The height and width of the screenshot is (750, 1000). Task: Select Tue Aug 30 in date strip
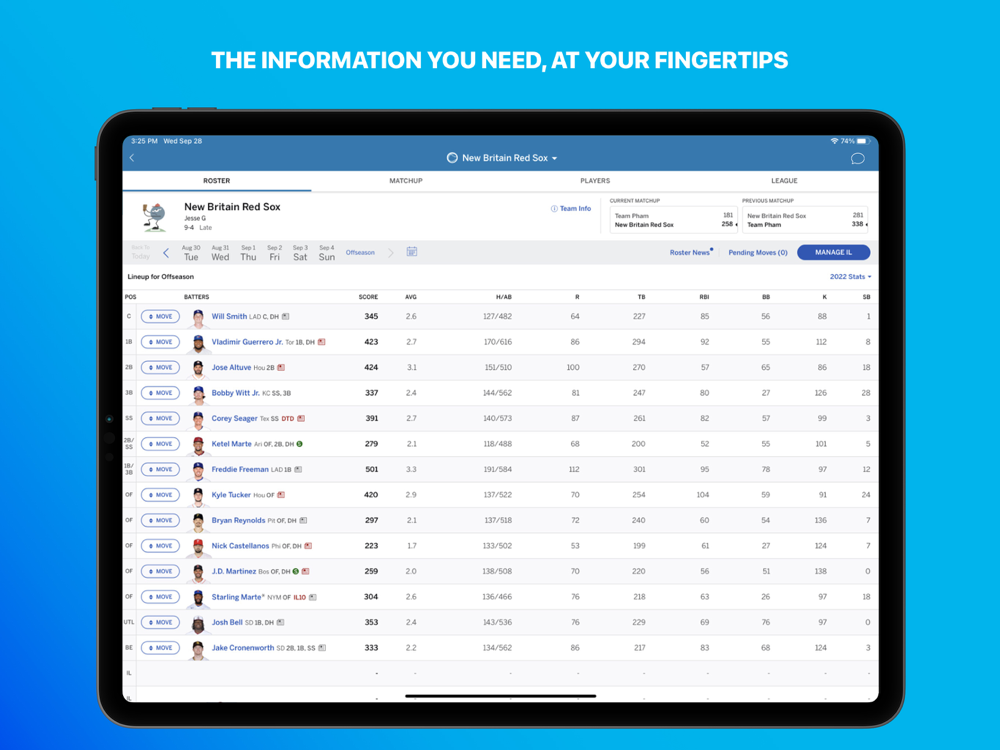click(x=191, y=253)
